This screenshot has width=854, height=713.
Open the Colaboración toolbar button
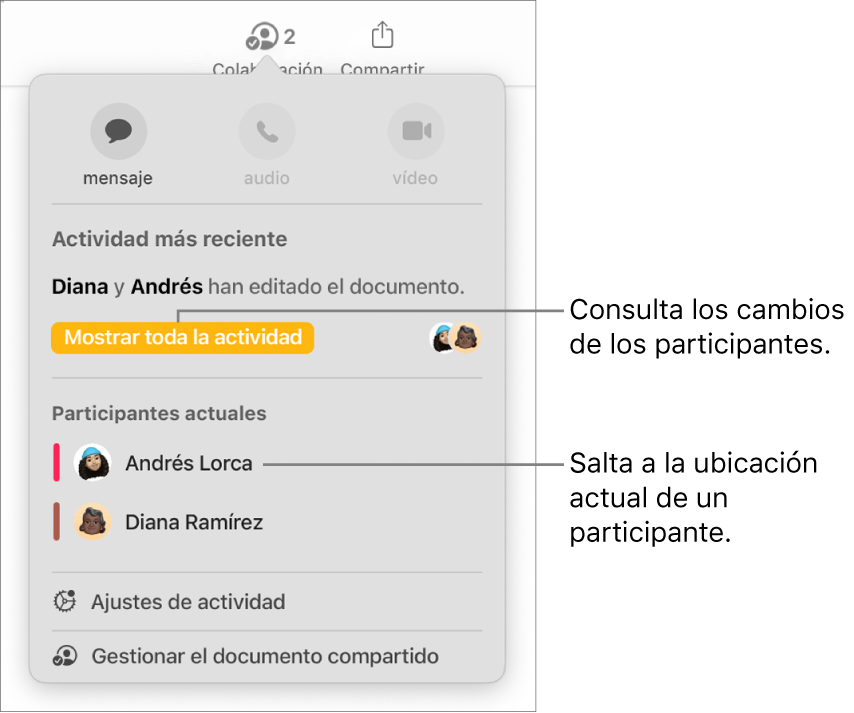pos(267,48)
